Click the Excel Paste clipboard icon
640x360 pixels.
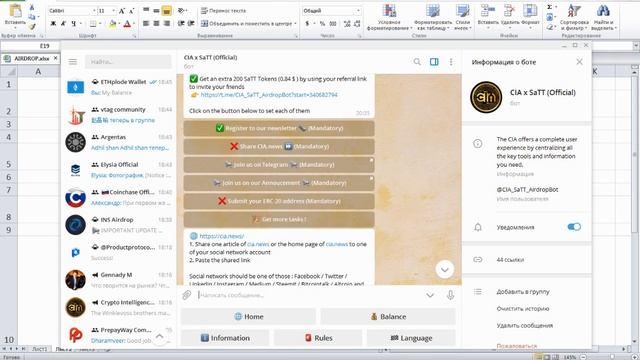tap(15, 11)
